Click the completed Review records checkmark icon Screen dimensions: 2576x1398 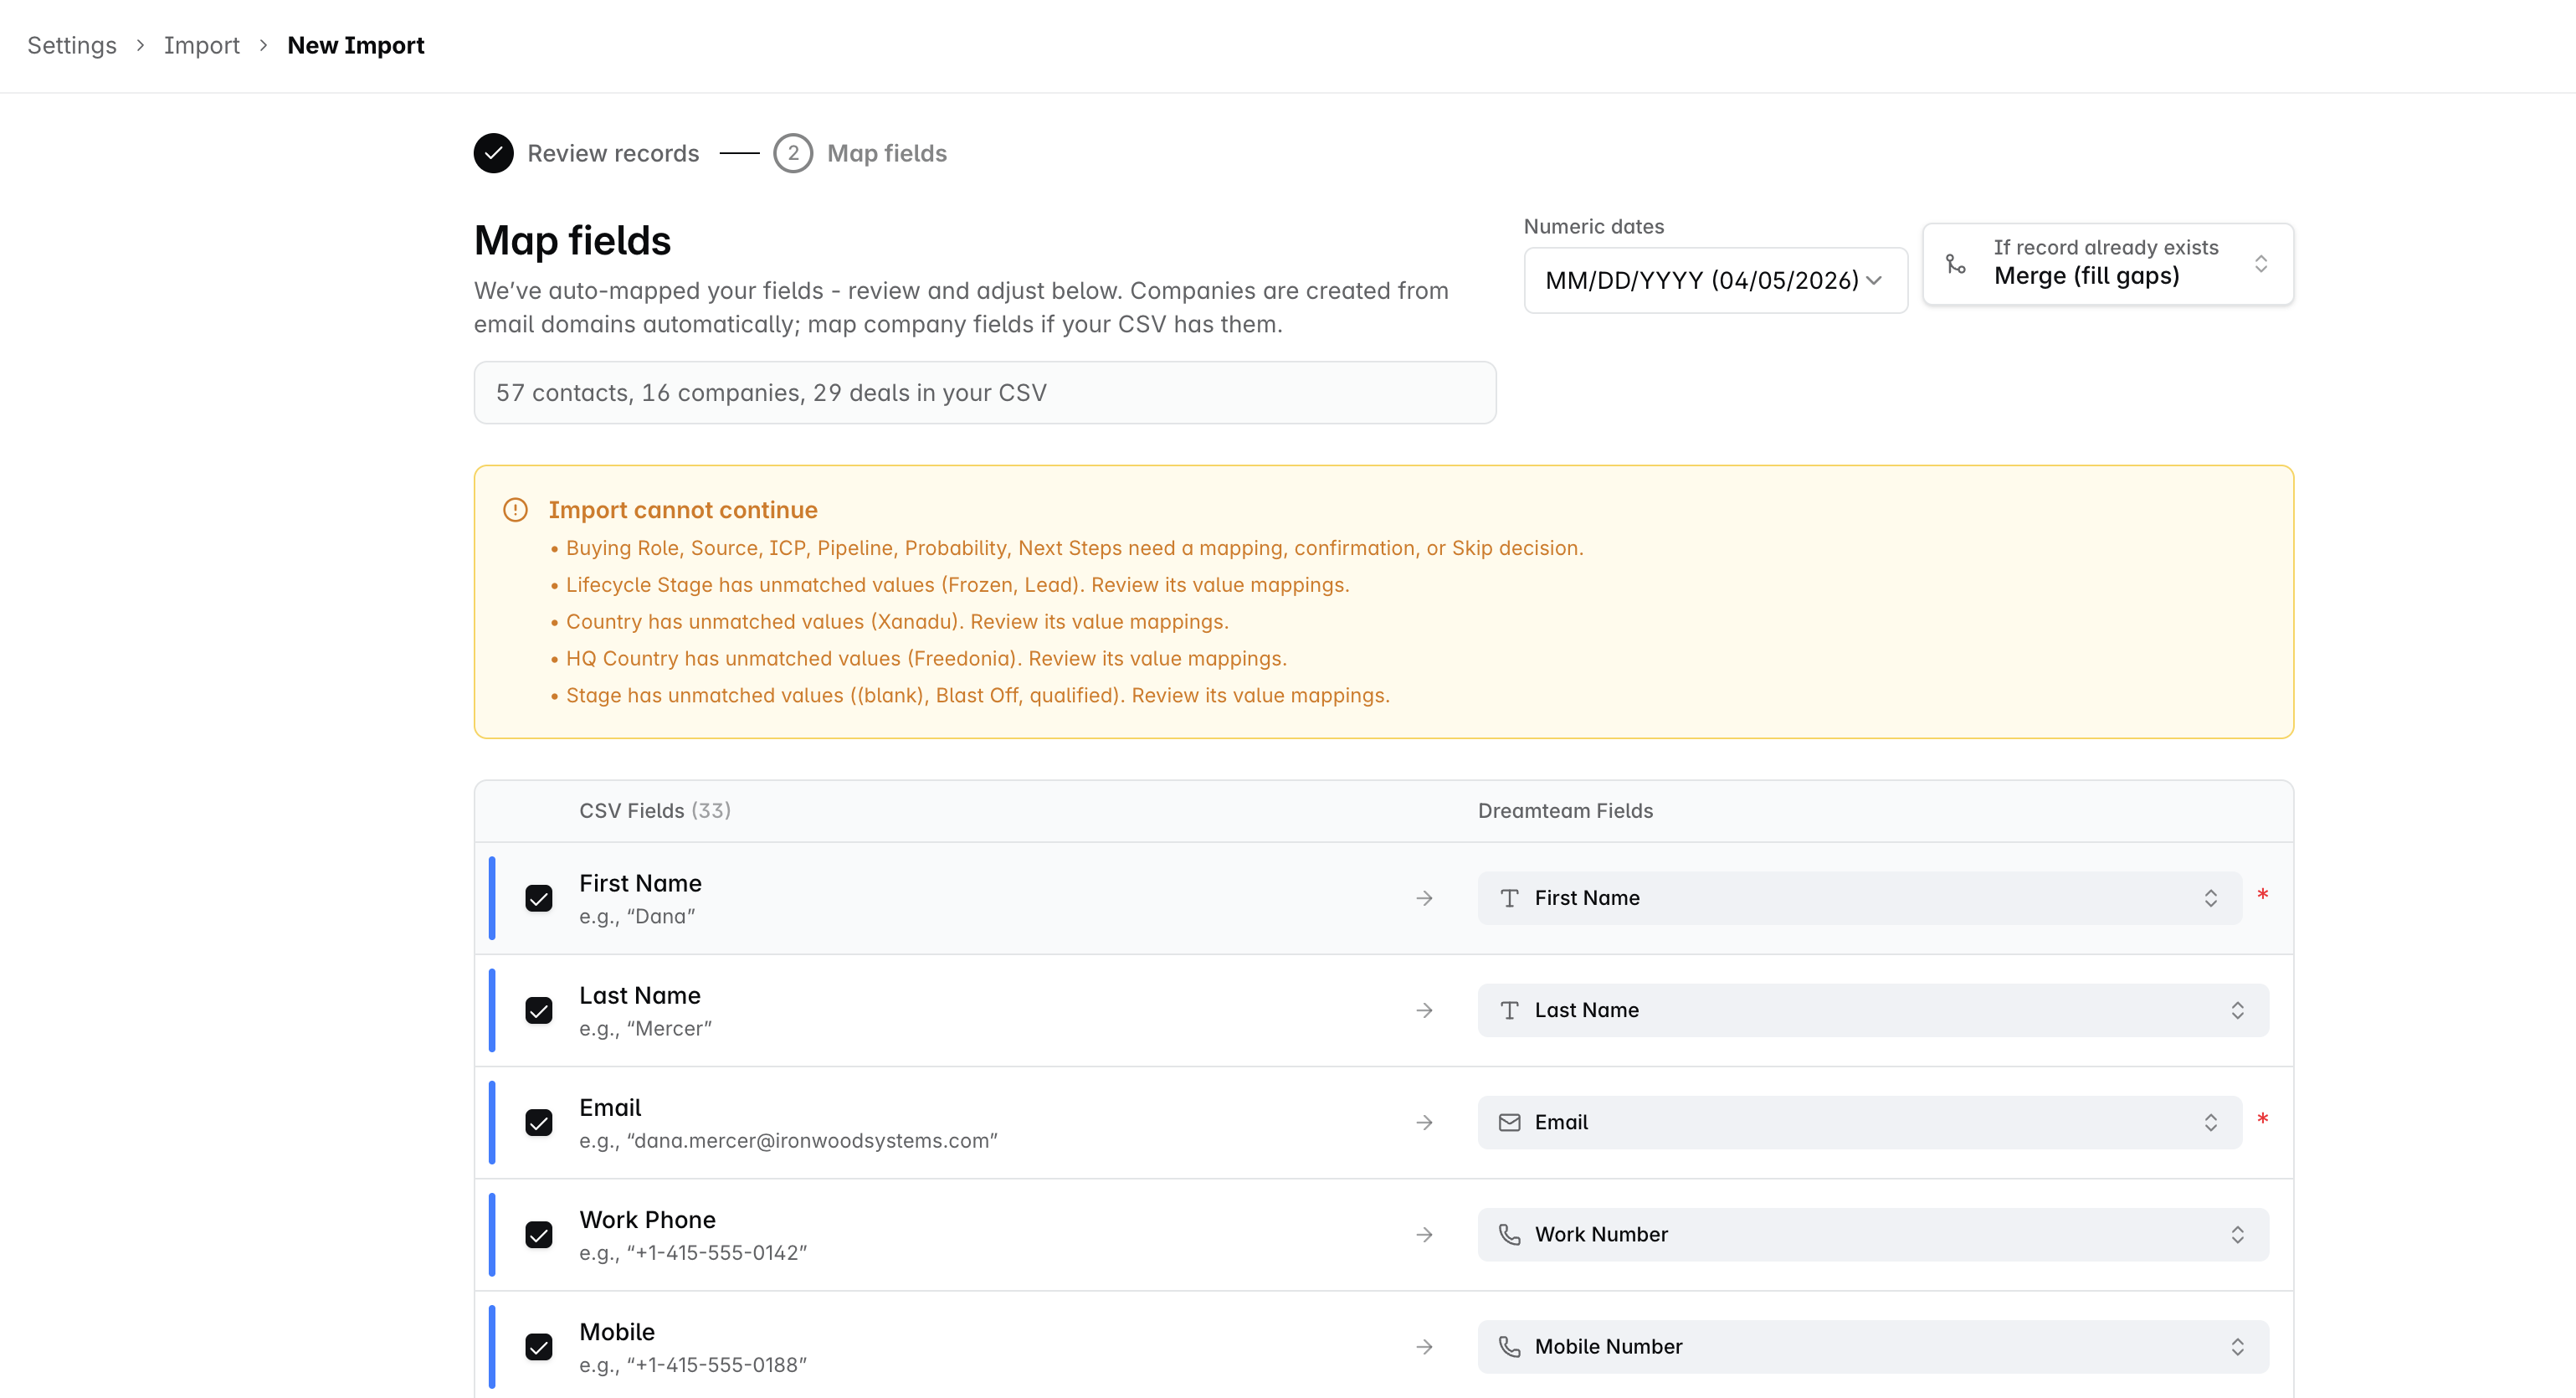coord(493,153)
